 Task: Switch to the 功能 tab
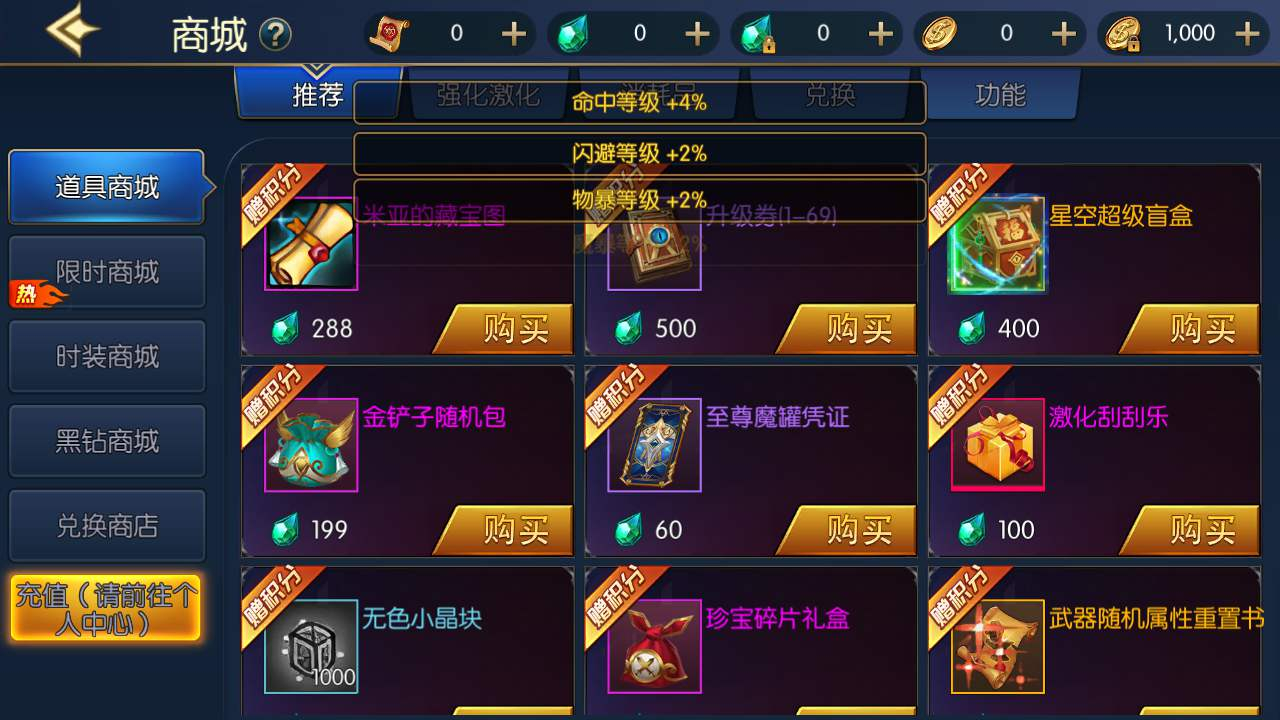1000,95
